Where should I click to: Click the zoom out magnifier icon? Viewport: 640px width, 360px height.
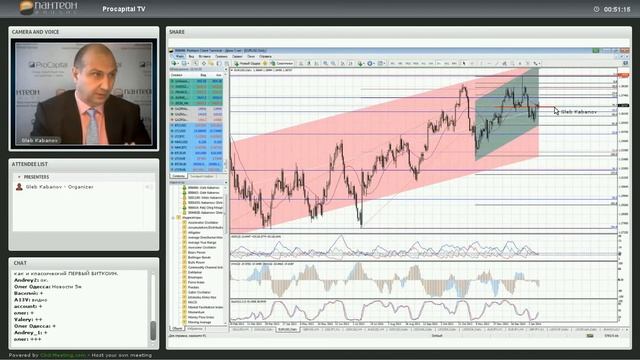(333, 63)
